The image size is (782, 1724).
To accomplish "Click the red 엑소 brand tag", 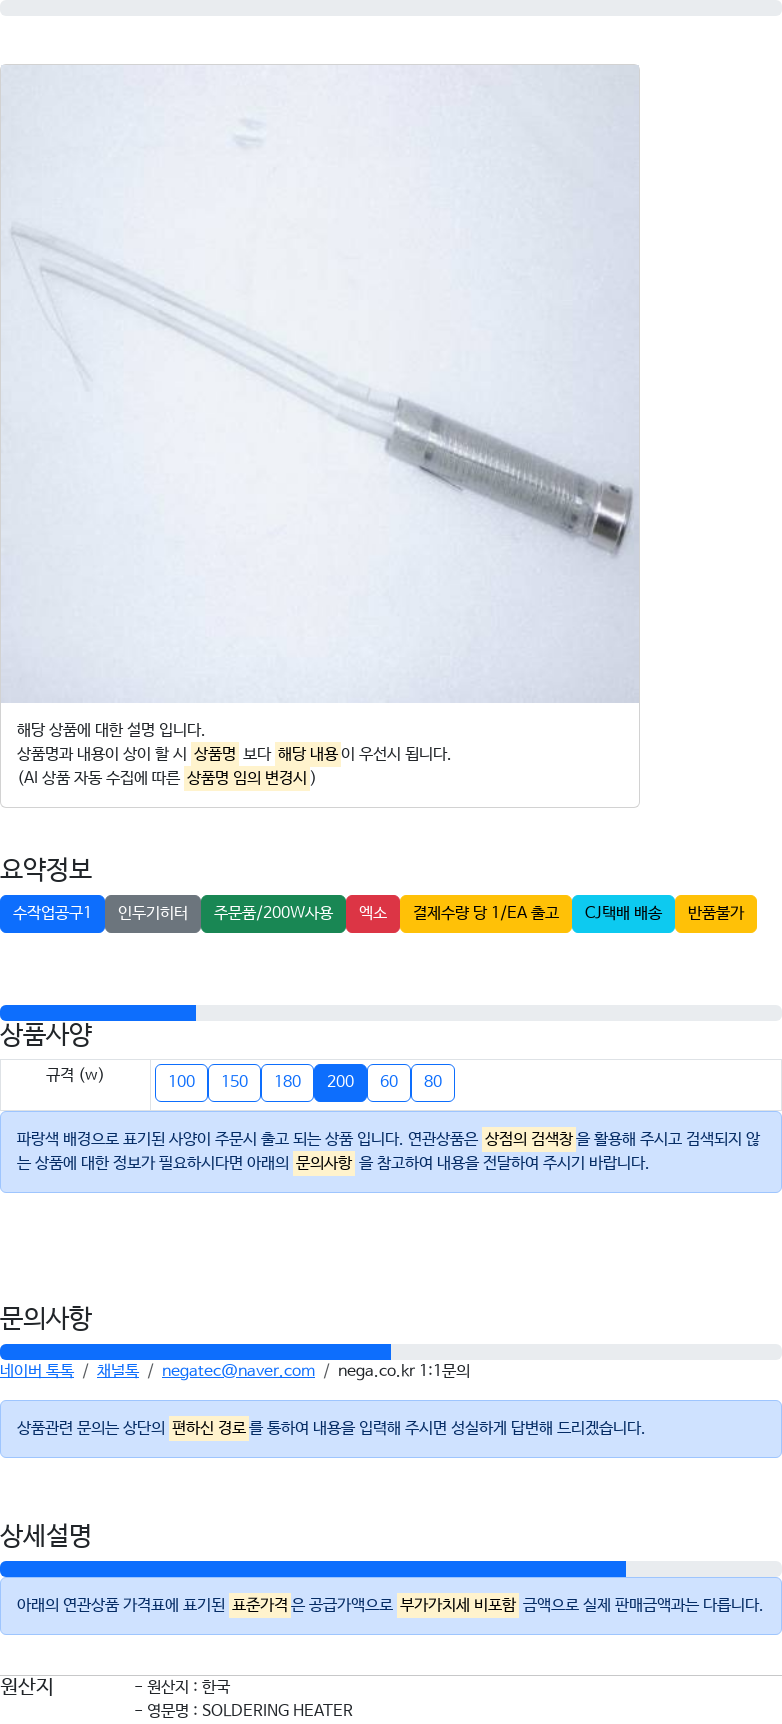I will pos(373,913).
